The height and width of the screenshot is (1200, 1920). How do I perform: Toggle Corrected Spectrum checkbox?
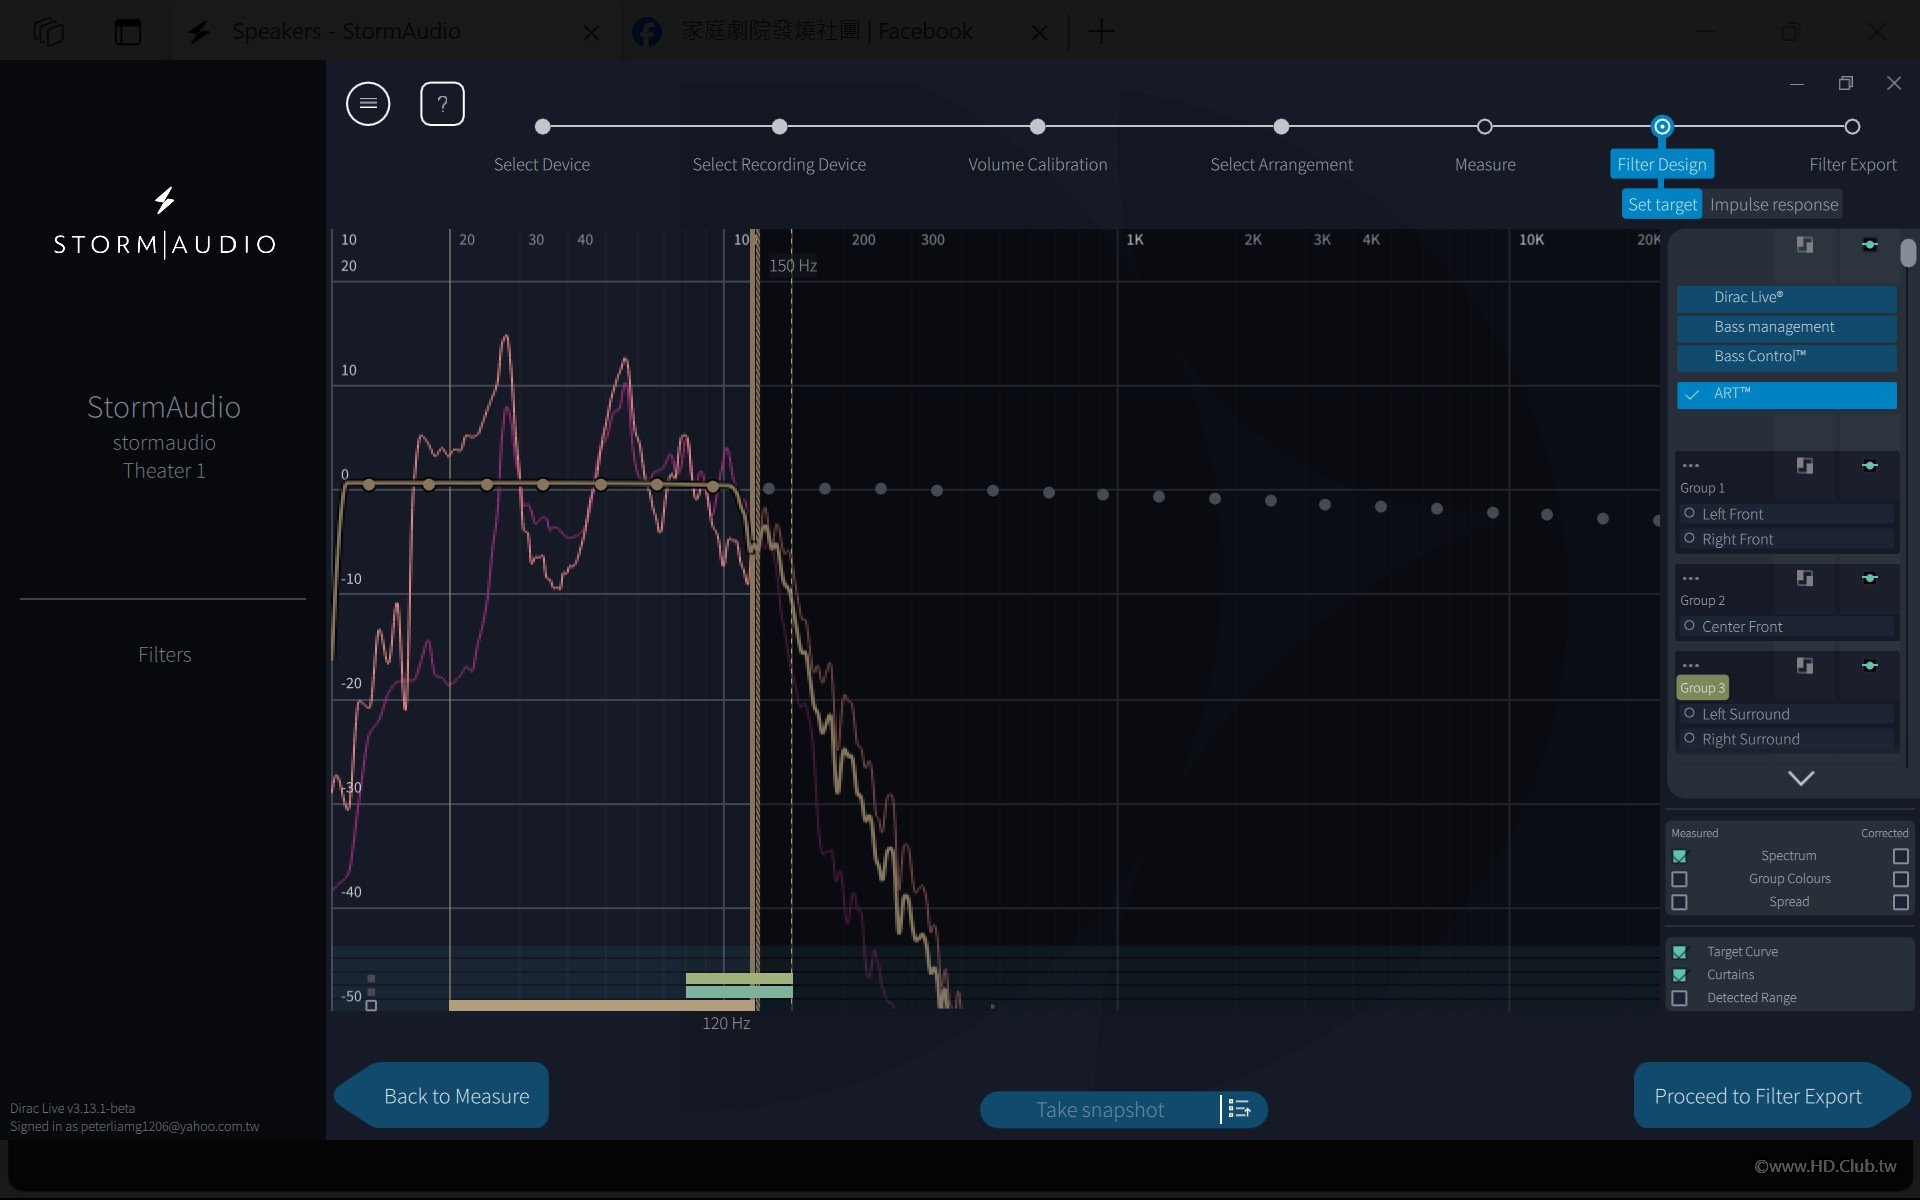tap(1901, 856)
